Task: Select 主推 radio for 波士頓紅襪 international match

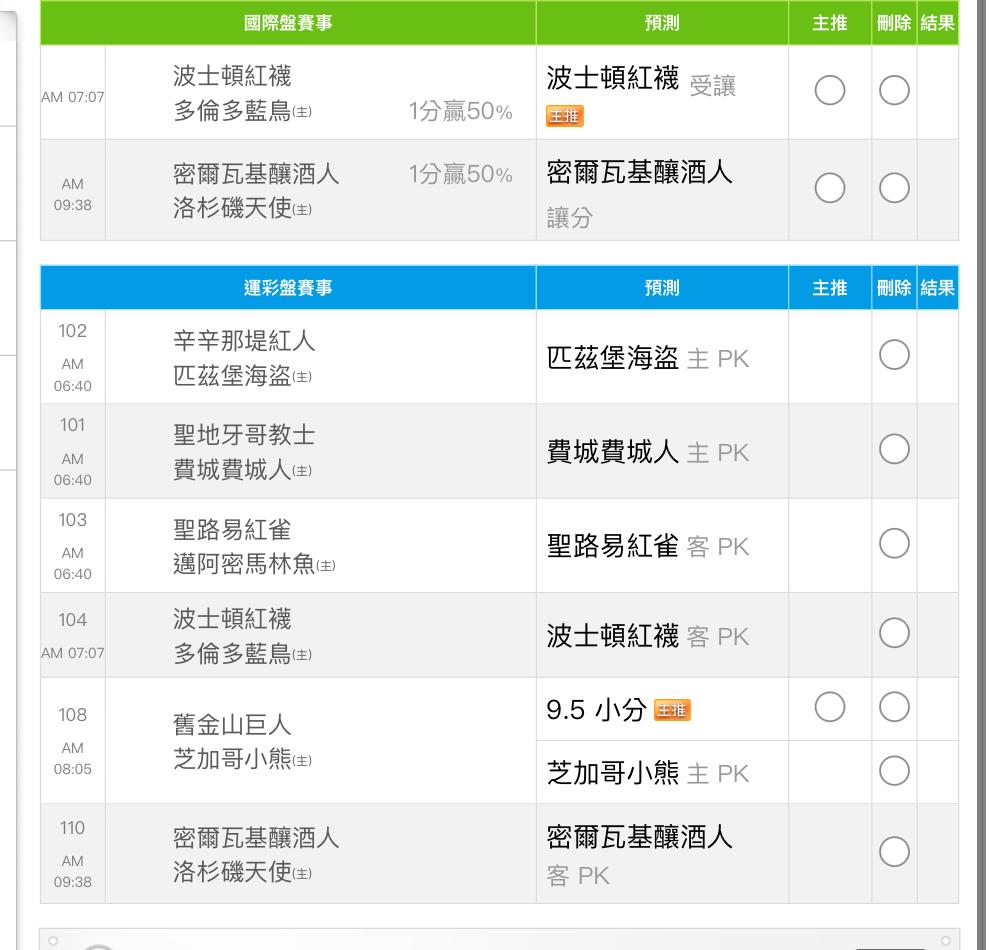Action: (x=830, y=91)
